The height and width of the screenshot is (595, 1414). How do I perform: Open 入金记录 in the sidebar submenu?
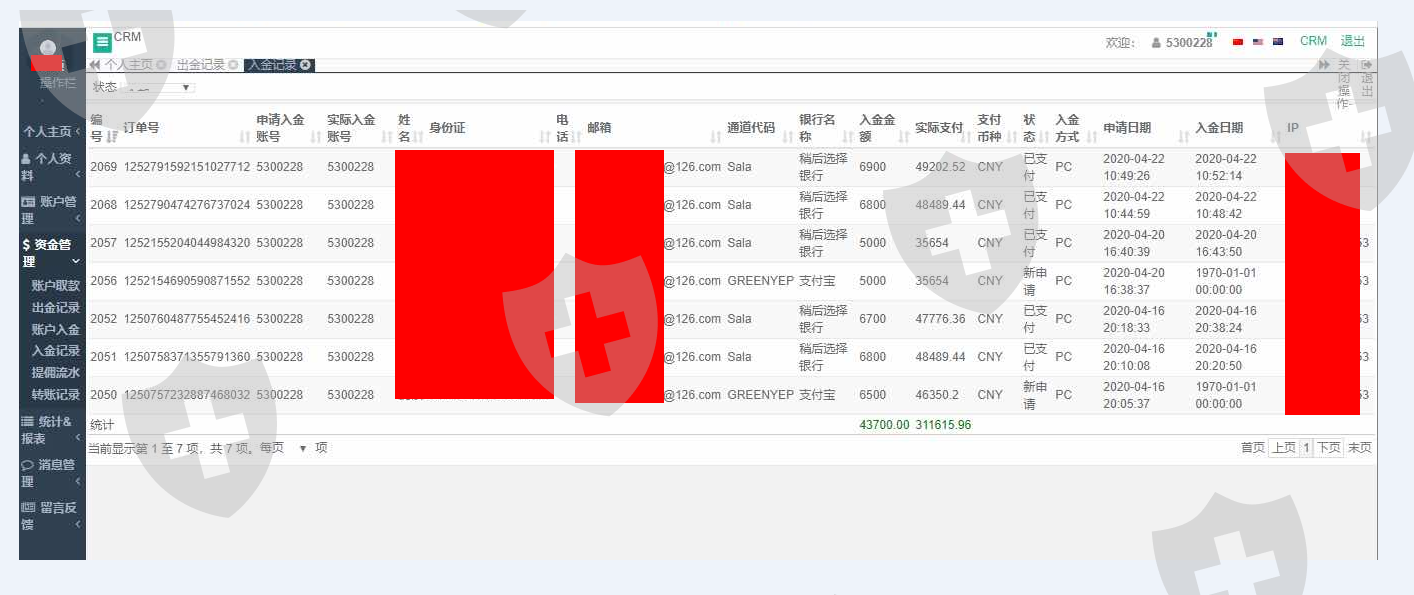[x=55, y=351]
